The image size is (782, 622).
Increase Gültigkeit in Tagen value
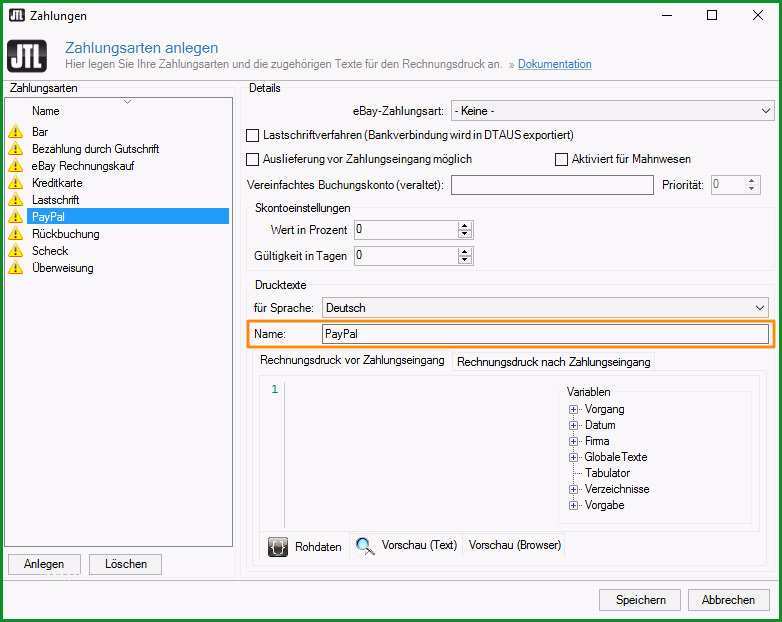click(465, 252)
